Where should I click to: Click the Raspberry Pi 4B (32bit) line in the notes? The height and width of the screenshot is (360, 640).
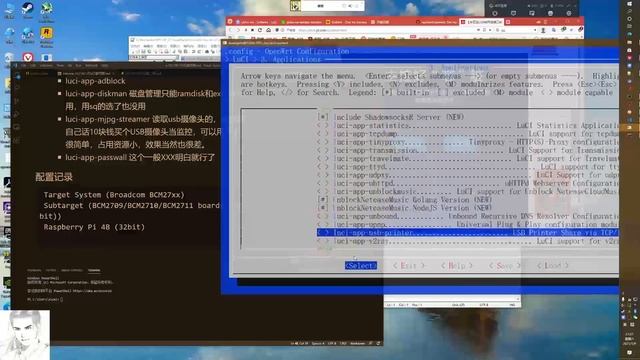click(x=94, y=227)
